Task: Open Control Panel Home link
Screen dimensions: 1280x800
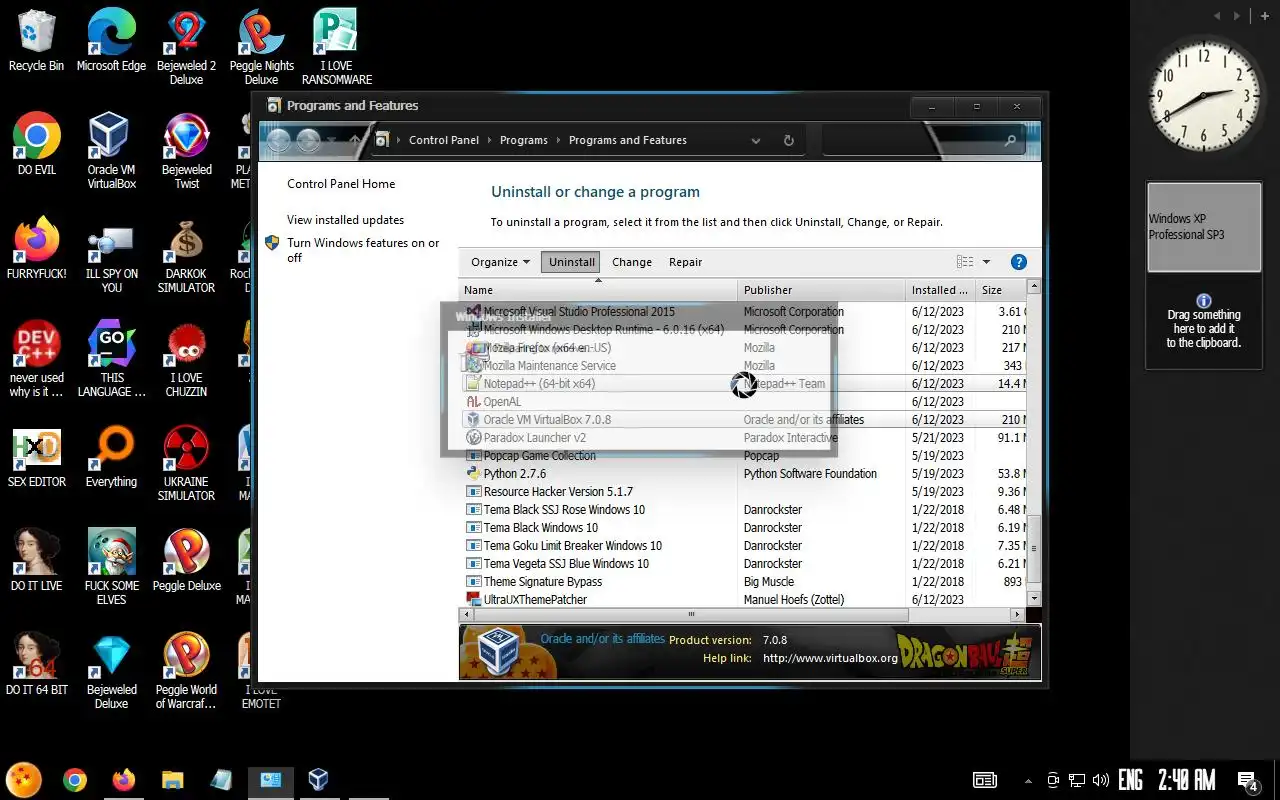Action: [341, 184]
